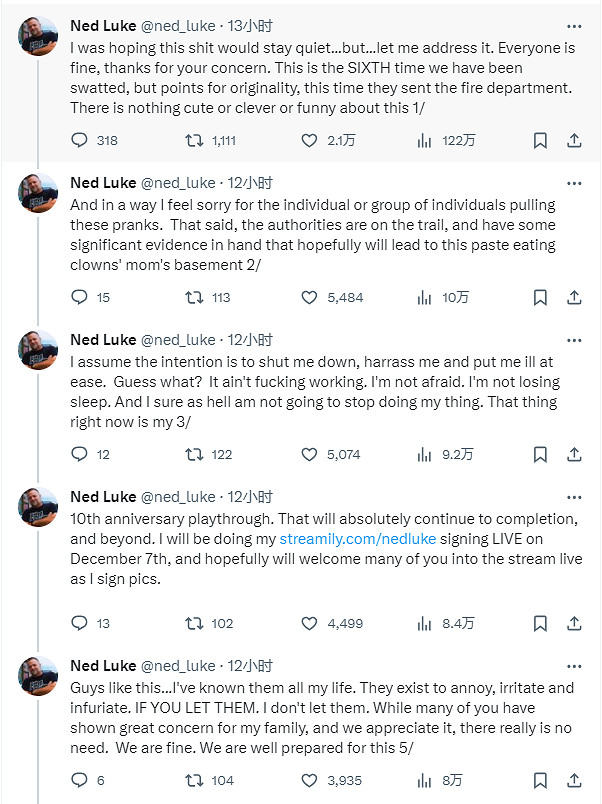Bookmark the first tweet in the thread
The height and width of the screenshot is (804, 602).
(x=540, y=141)
